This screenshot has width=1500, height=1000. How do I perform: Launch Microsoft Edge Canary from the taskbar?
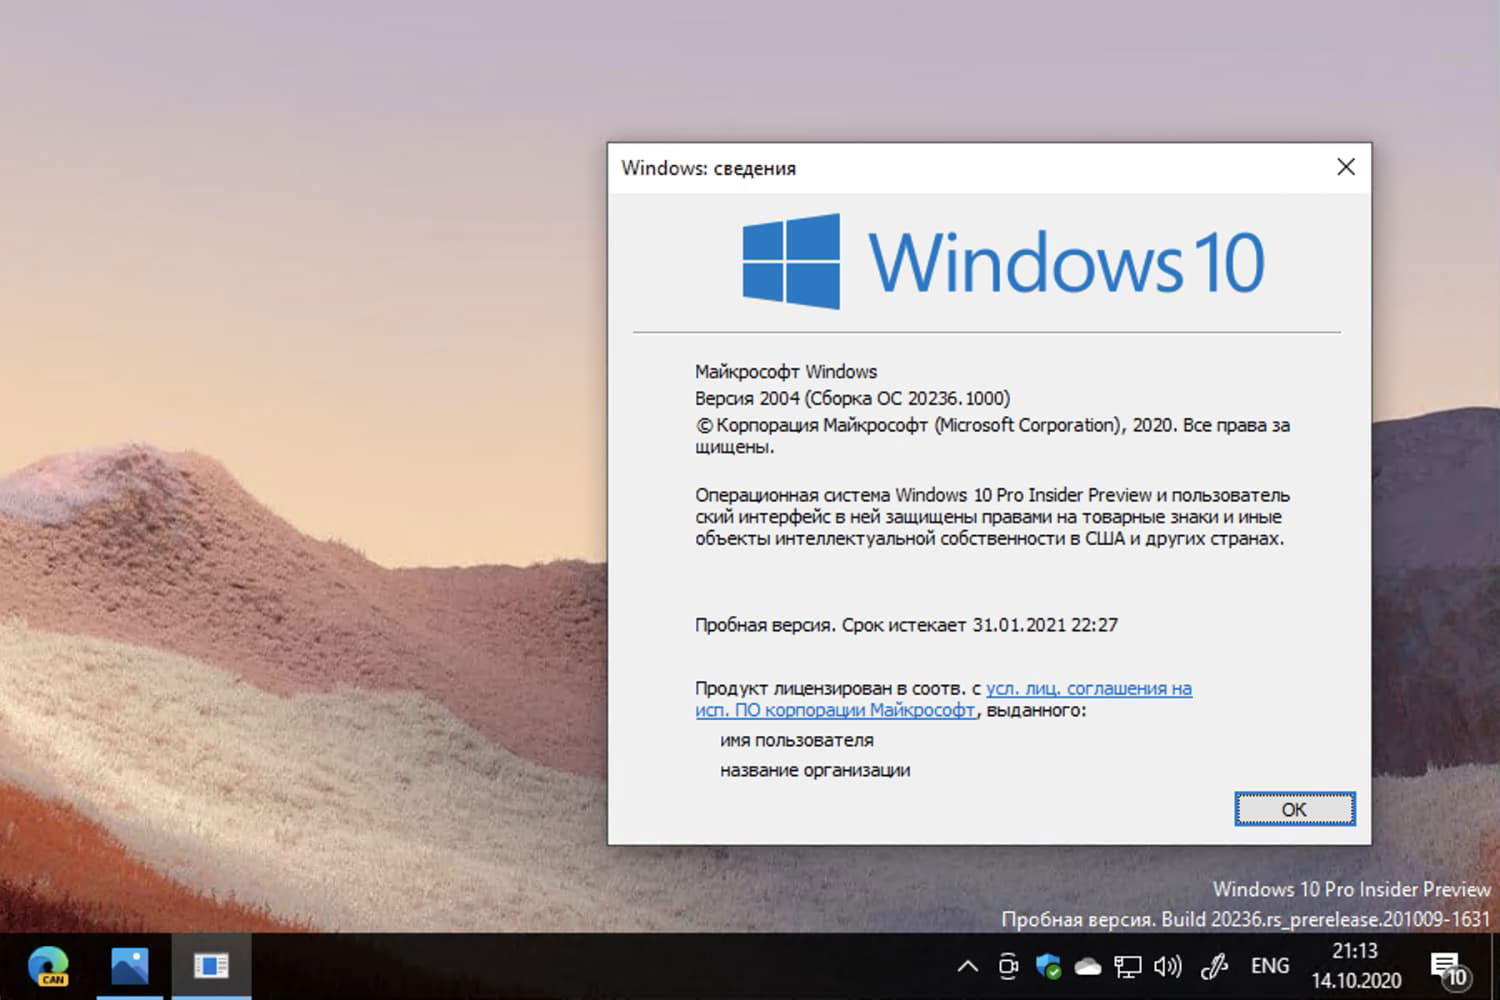[49, 966]
